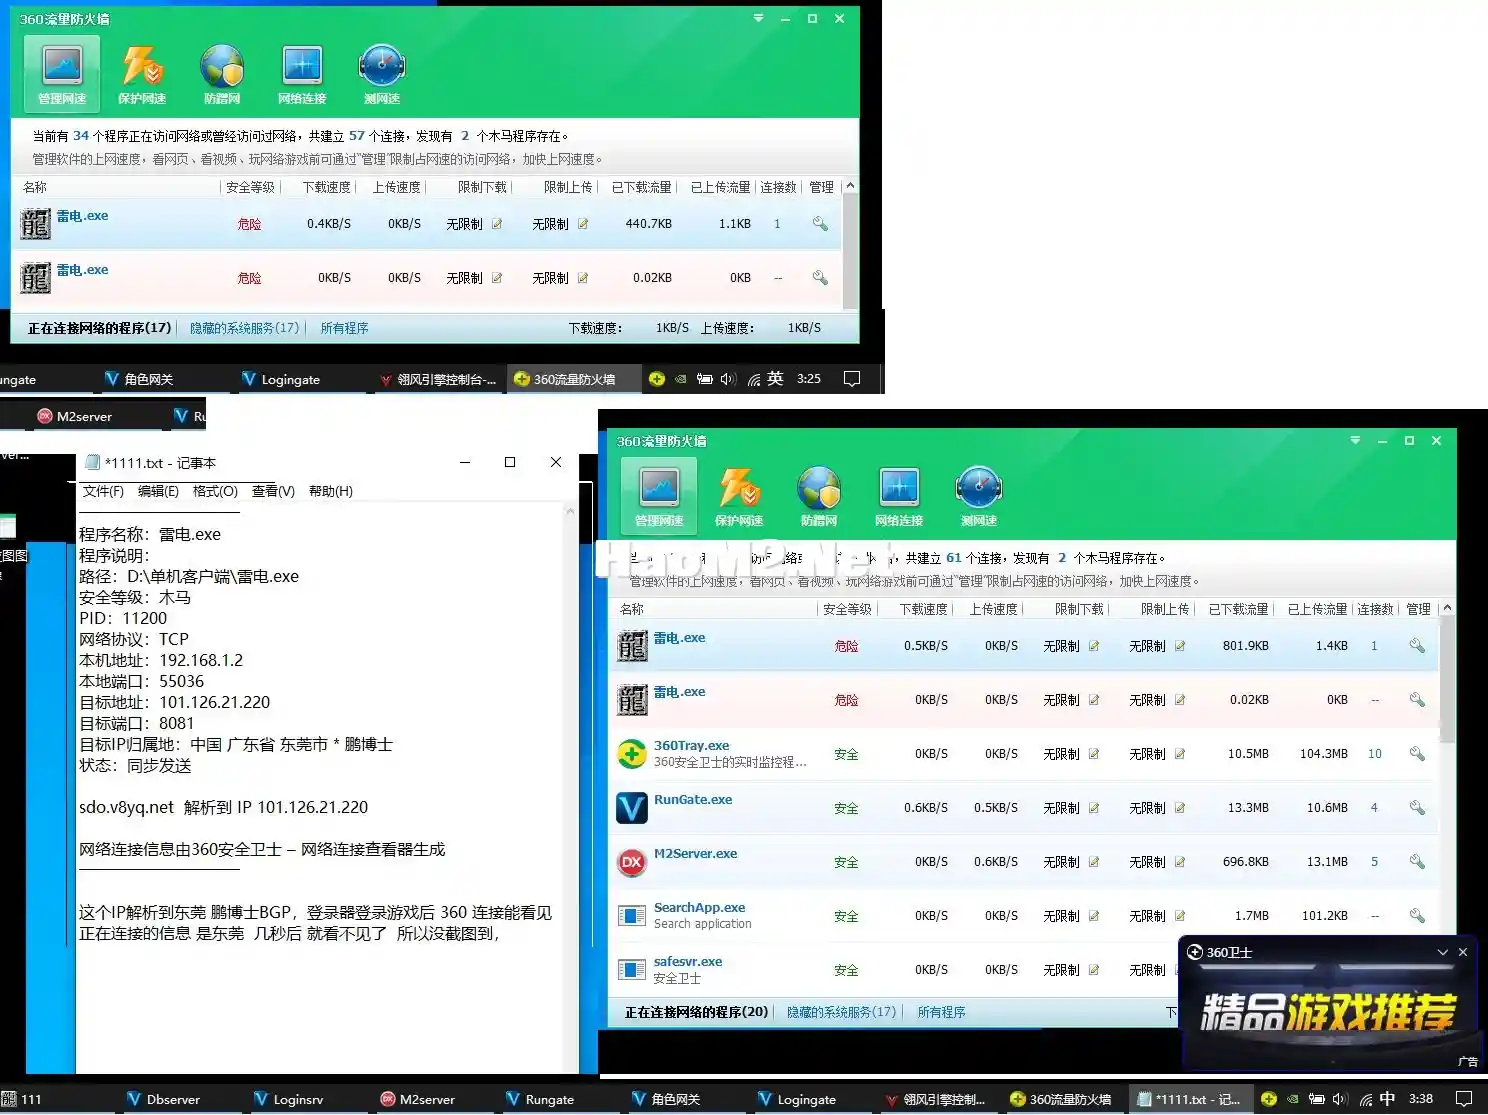1488x1115 pixels.
Task: Click the 360Tray.exe program icon
Action: tap(632, 754)
